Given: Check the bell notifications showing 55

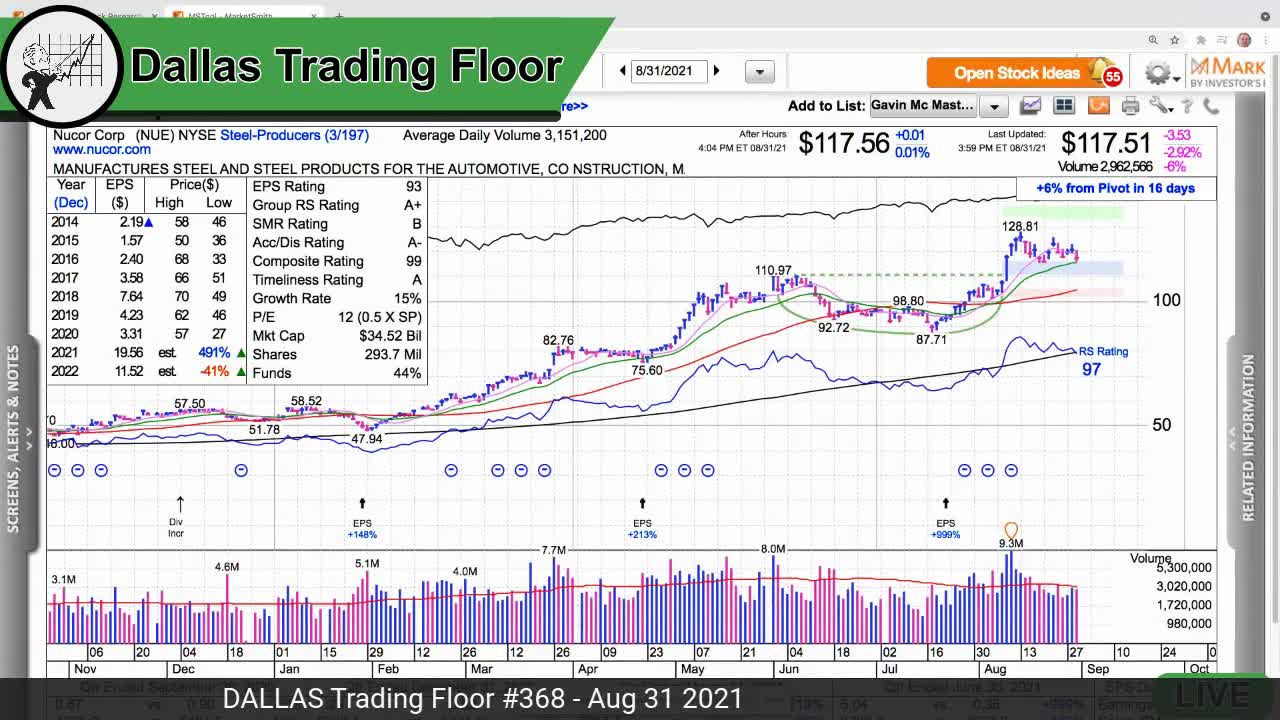Looking at the screenshot, I should [x=1106, y=72].
